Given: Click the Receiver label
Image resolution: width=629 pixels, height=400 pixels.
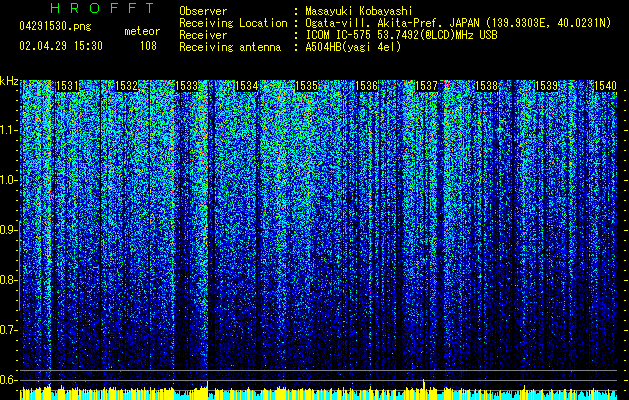Looking at the screenshot, I should 203,35.
